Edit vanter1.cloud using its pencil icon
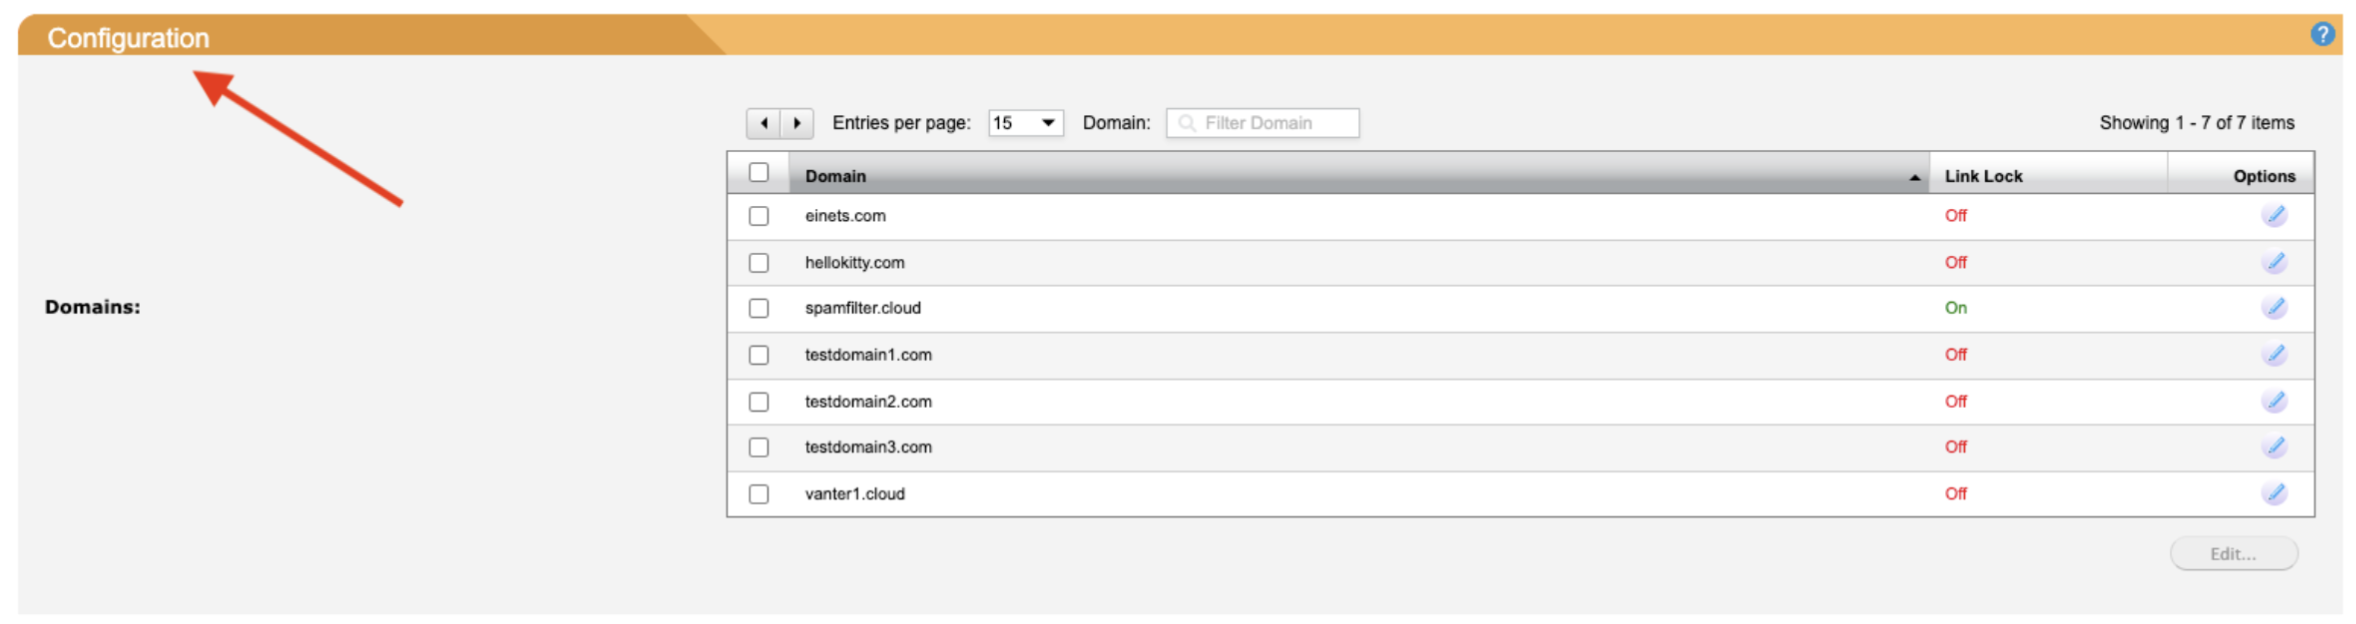 point(2274,493)
